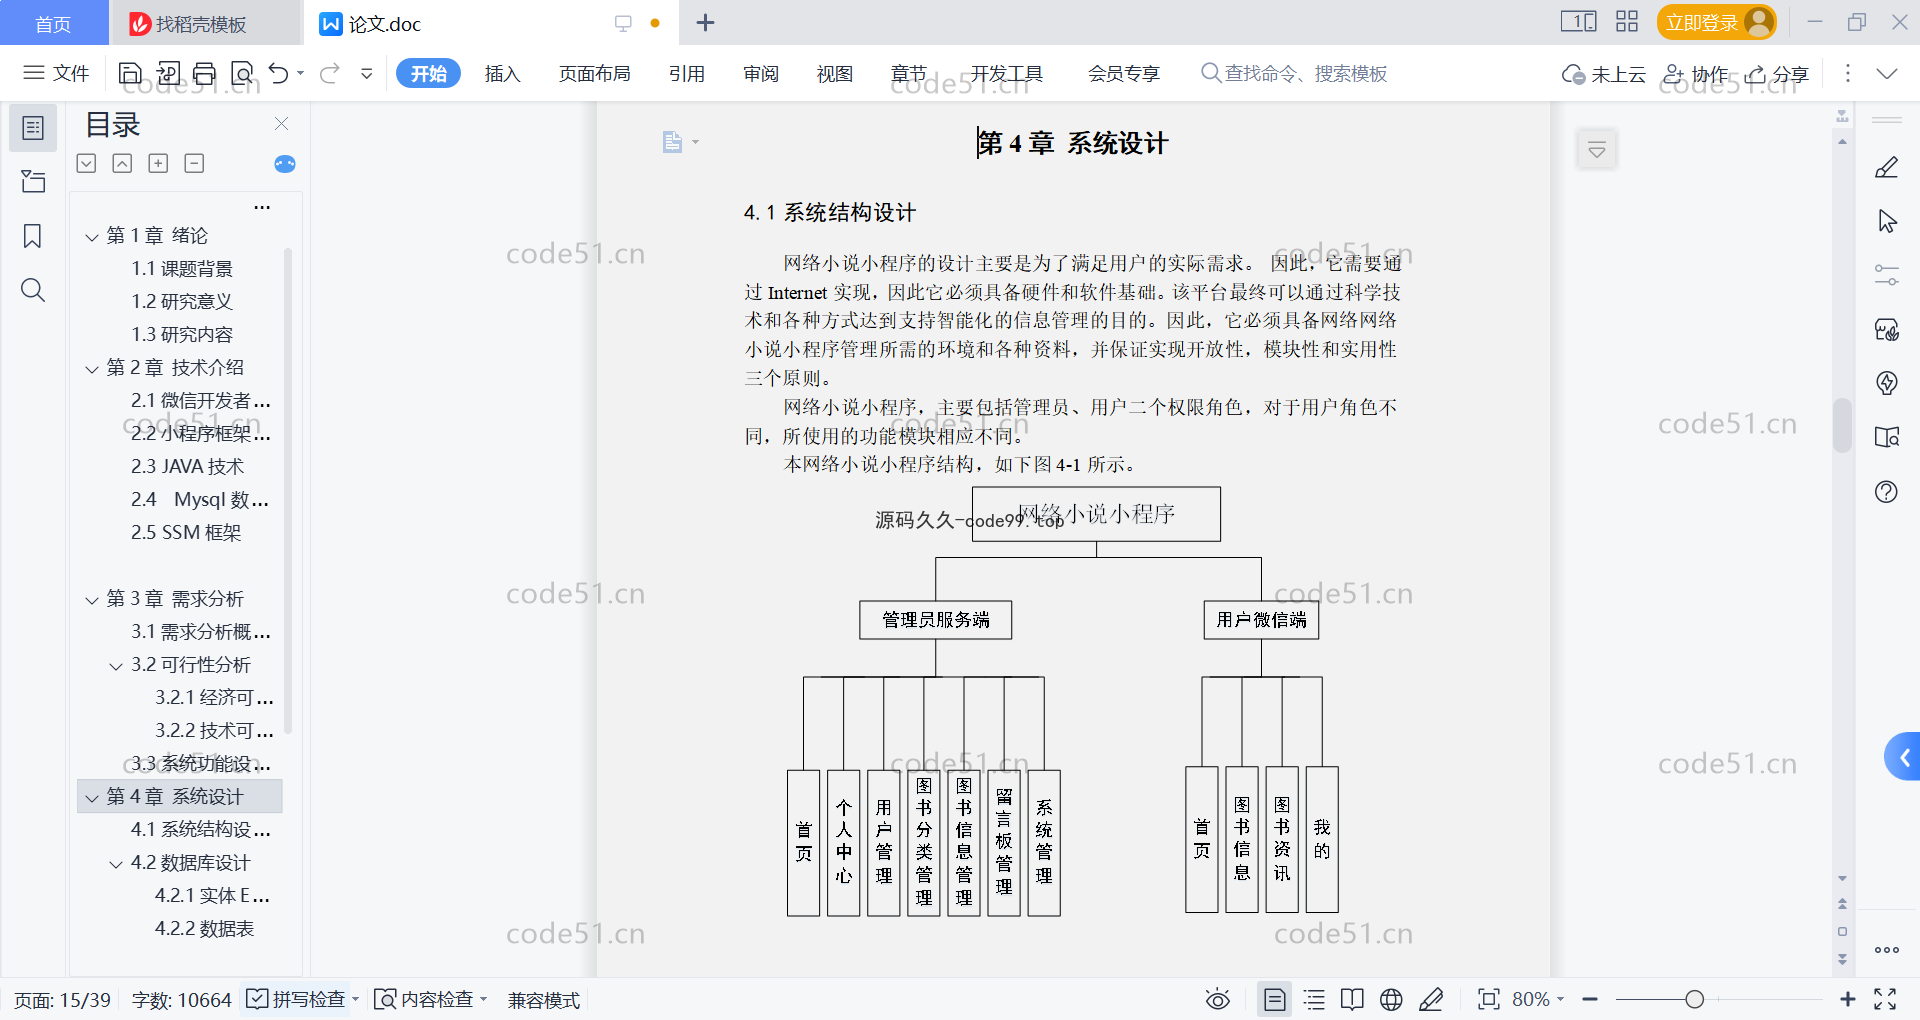Click the expand-all outline icon

pyautogui.click(x=87, y=163)
